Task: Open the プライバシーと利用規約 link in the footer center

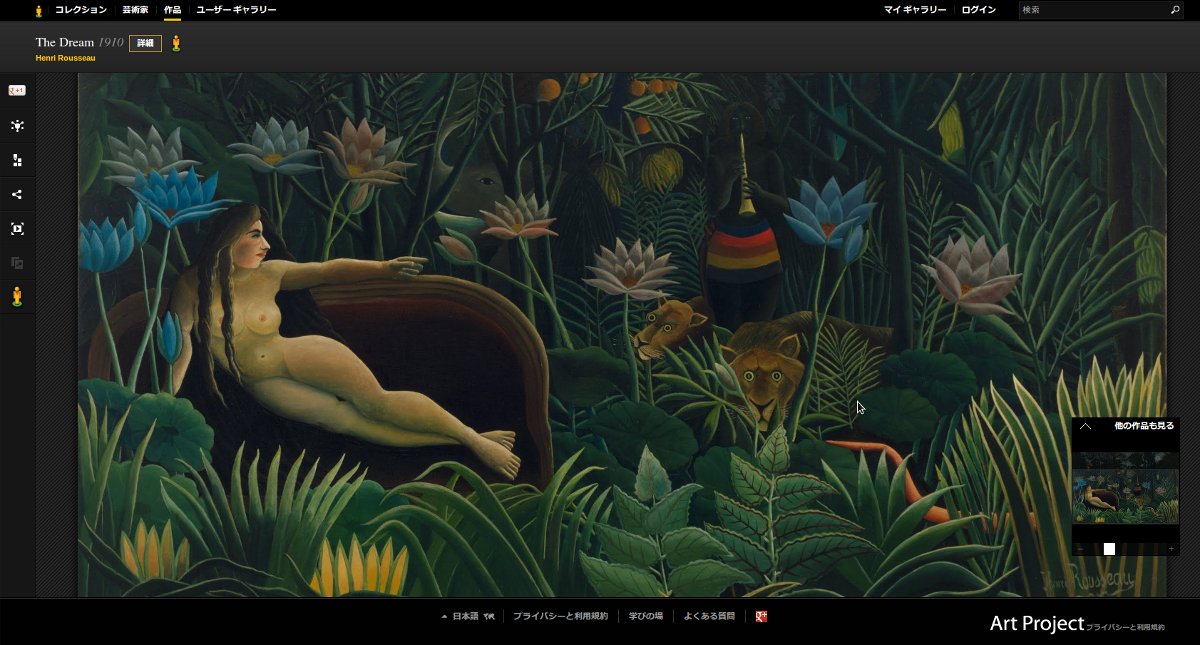Action: 560,616
